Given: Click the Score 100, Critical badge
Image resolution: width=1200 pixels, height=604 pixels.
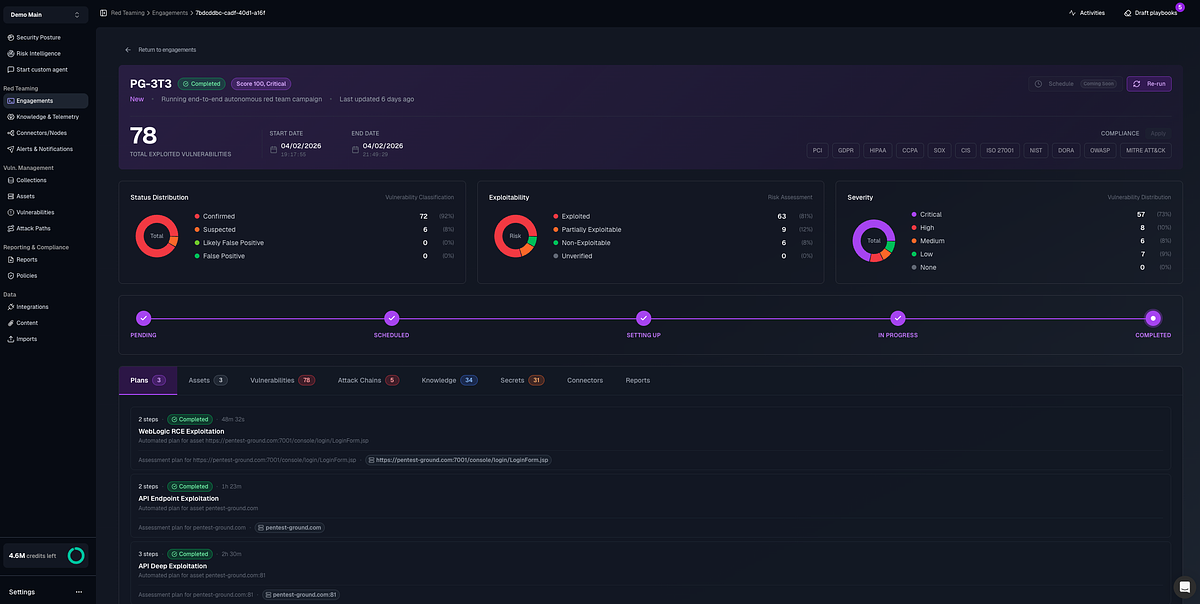Looking at the screenshot, I should (x=261, y=84).
